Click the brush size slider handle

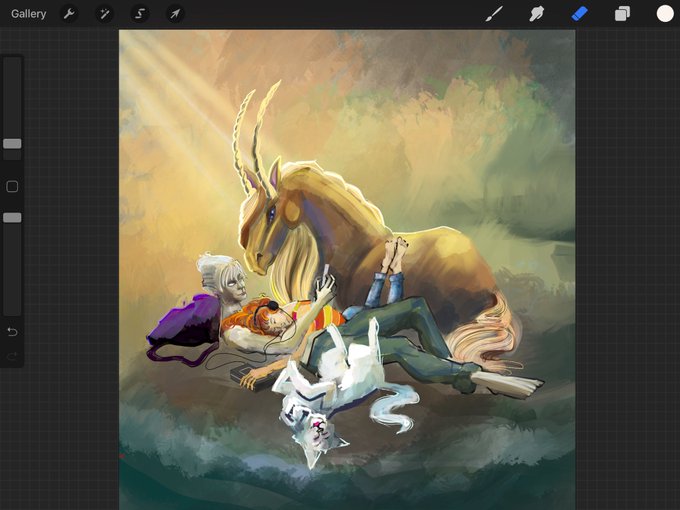[12, 144]
